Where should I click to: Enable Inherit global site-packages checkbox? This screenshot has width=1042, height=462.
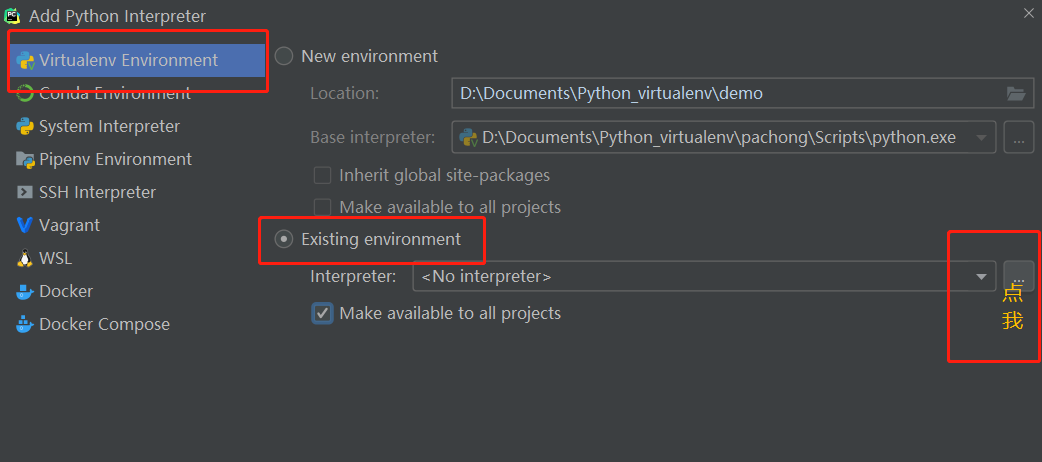(322, 175)
